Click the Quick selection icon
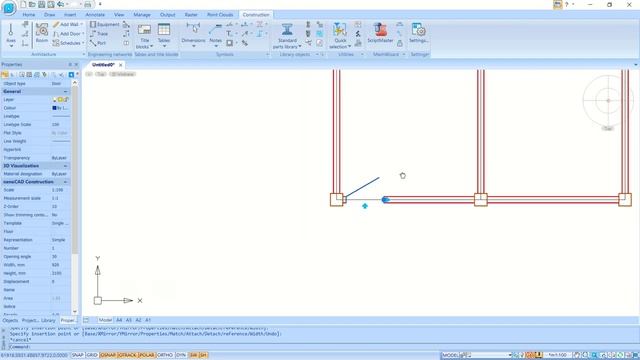 (x=340, y=29)
